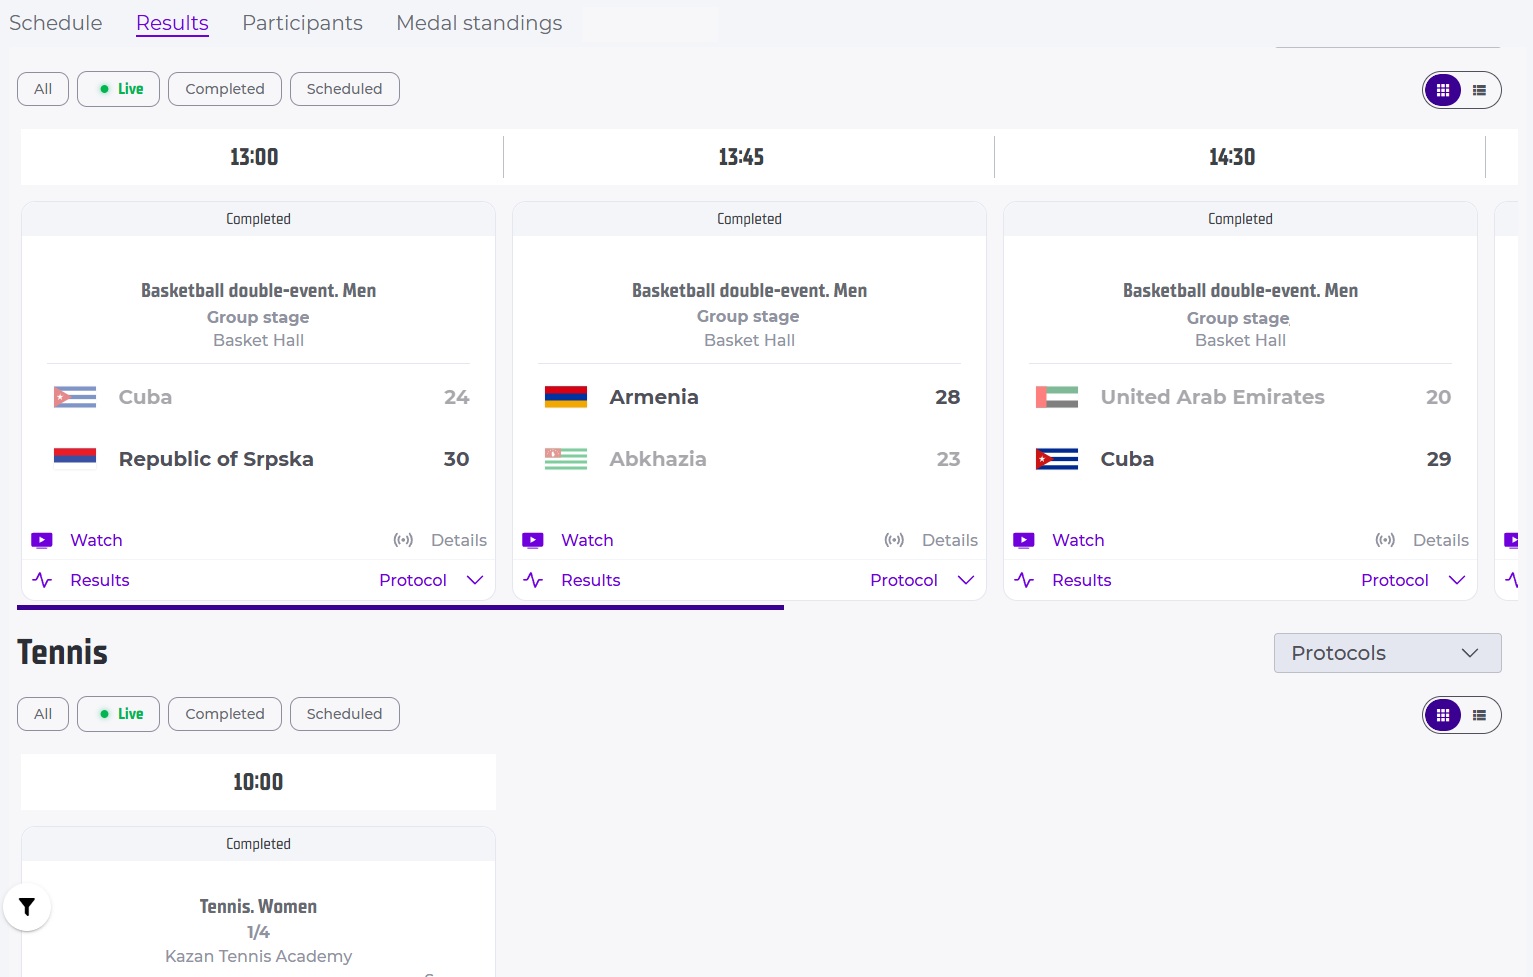Switch basketball section to list view
The width and height of the screenshot is (1533, 977).
click(x=1480, y=90)
